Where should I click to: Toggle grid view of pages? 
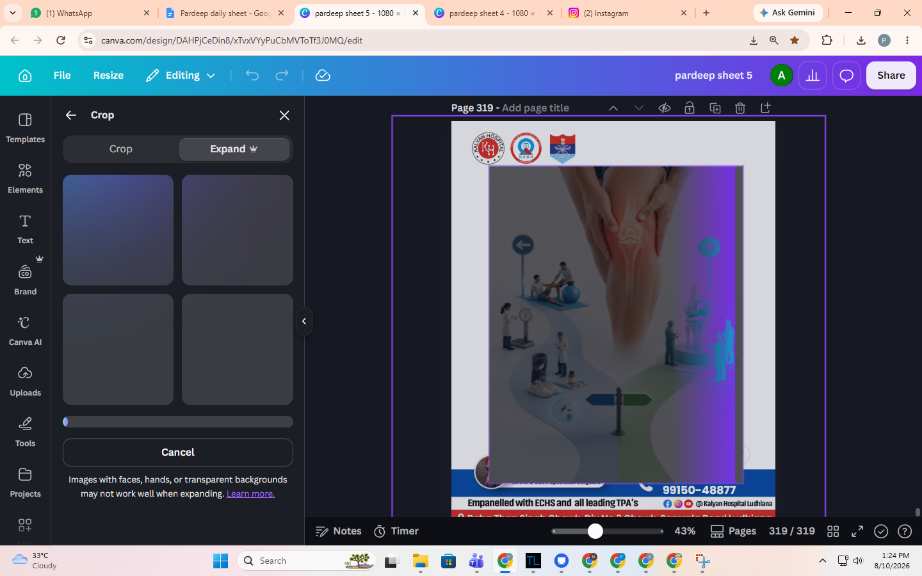point(833,531)
